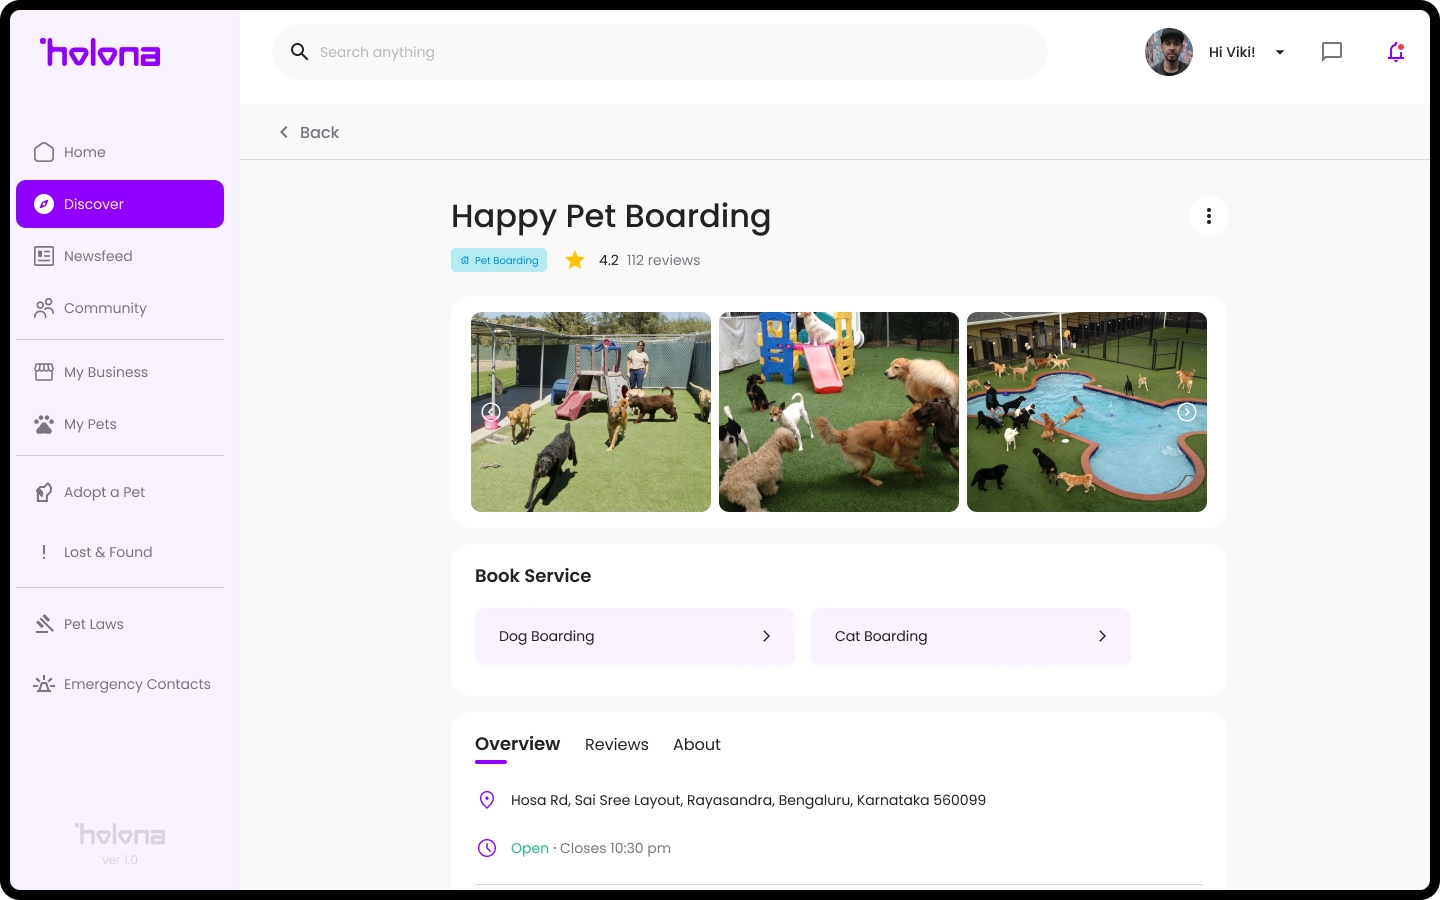Switch to the Overview tab
Viewport: 1440px width, 900px height.
click(x=517, y=744)
